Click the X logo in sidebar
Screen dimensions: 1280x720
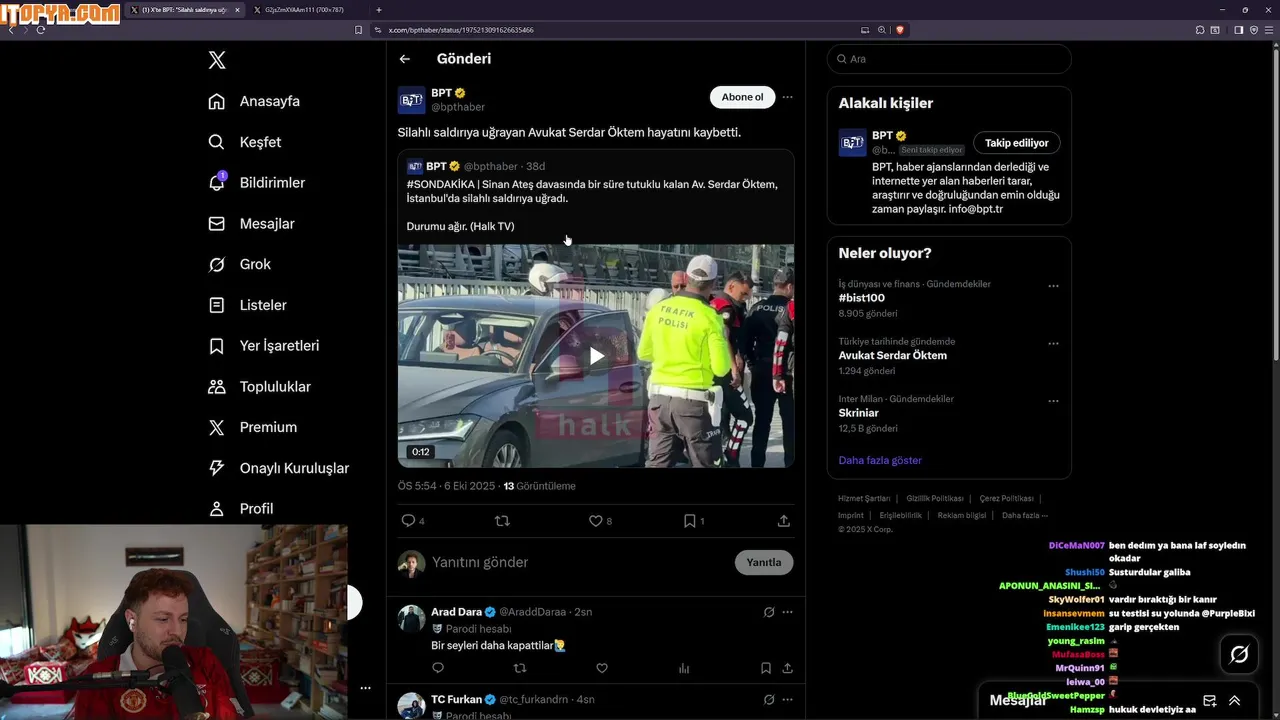(x=217, y=60)
